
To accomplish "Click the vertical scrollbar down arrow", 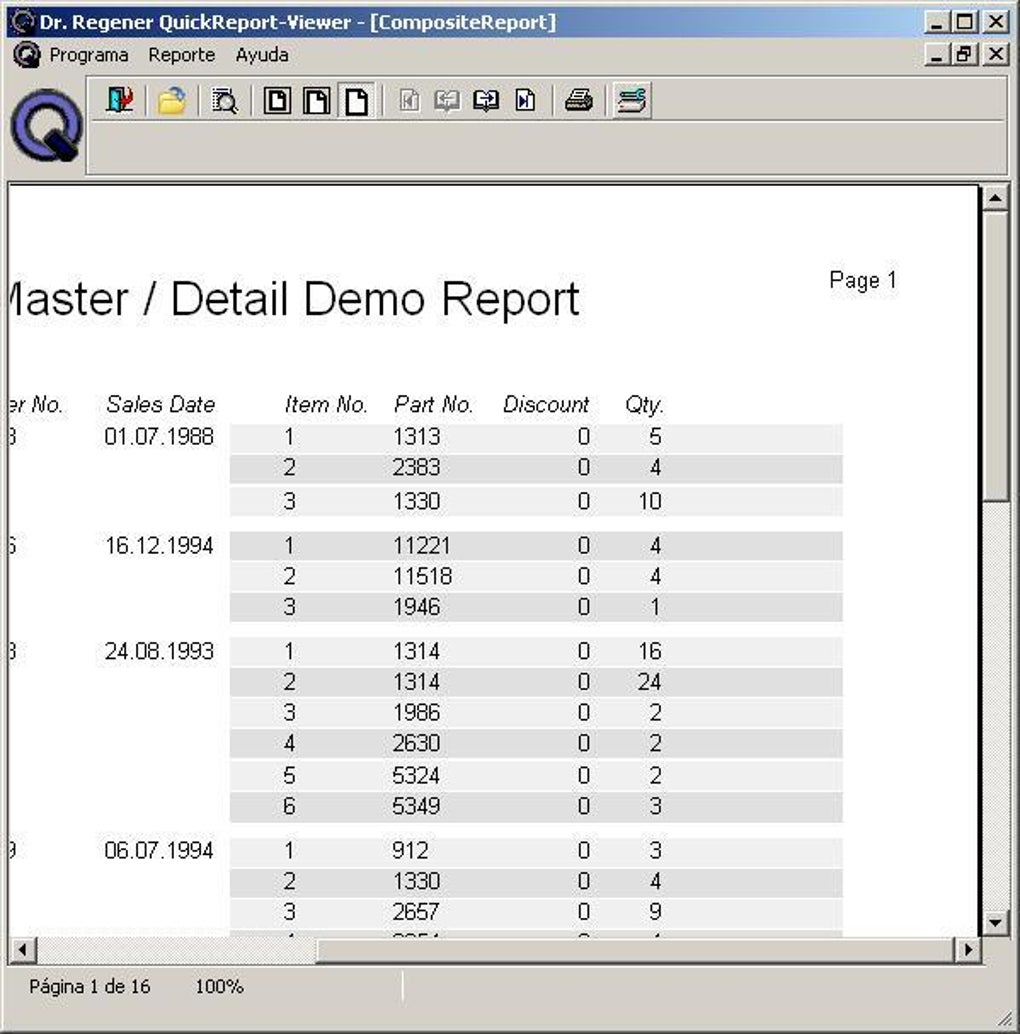I will 995,922.
